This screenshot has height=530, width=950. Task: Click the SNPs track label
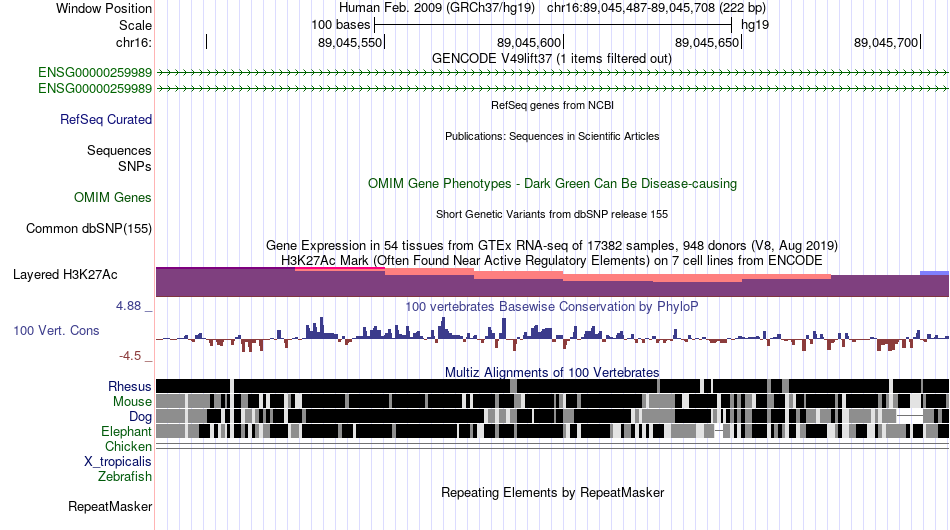click(x=135, y=166)
